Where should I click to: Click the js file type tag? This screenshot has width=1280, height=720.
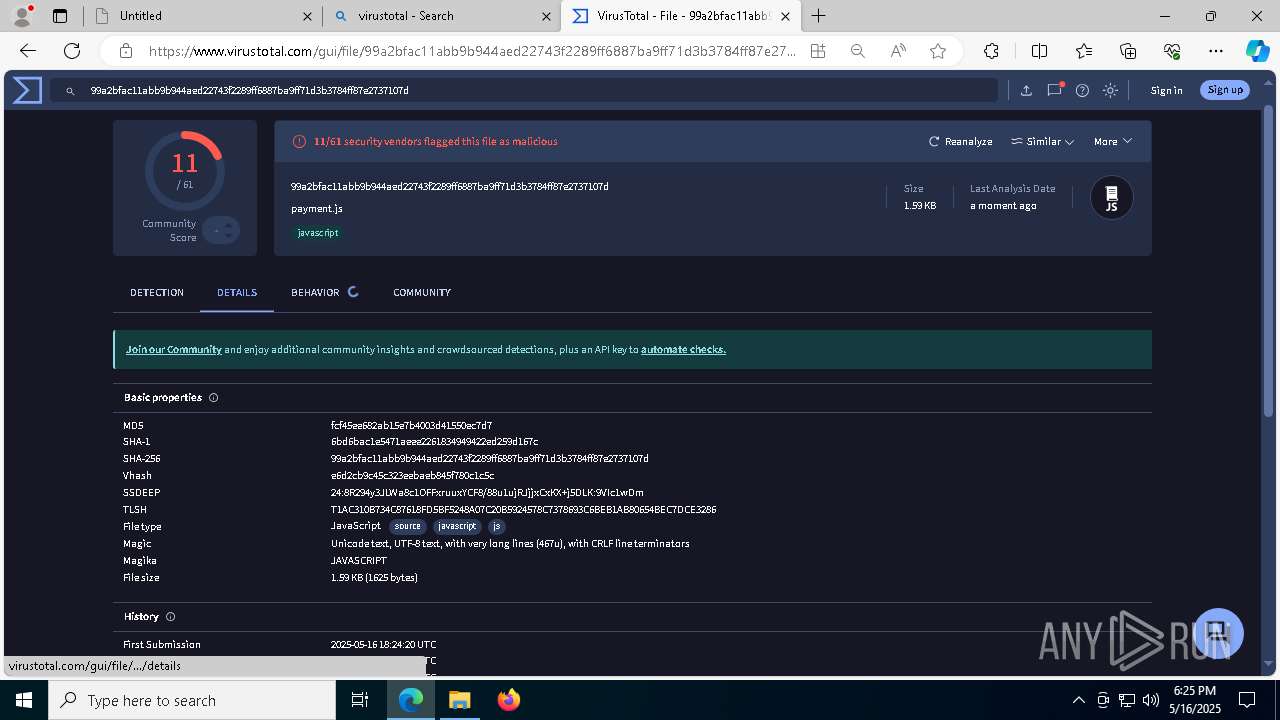click(x=497, y=526)
